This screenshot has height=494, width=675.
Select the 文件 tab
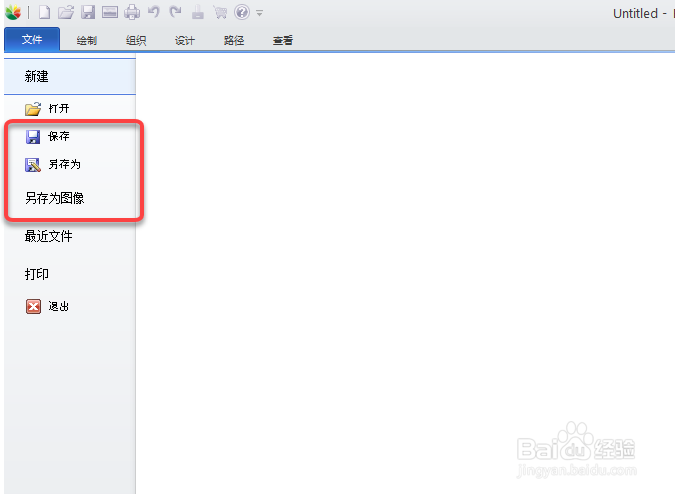(x=32, y=40)
